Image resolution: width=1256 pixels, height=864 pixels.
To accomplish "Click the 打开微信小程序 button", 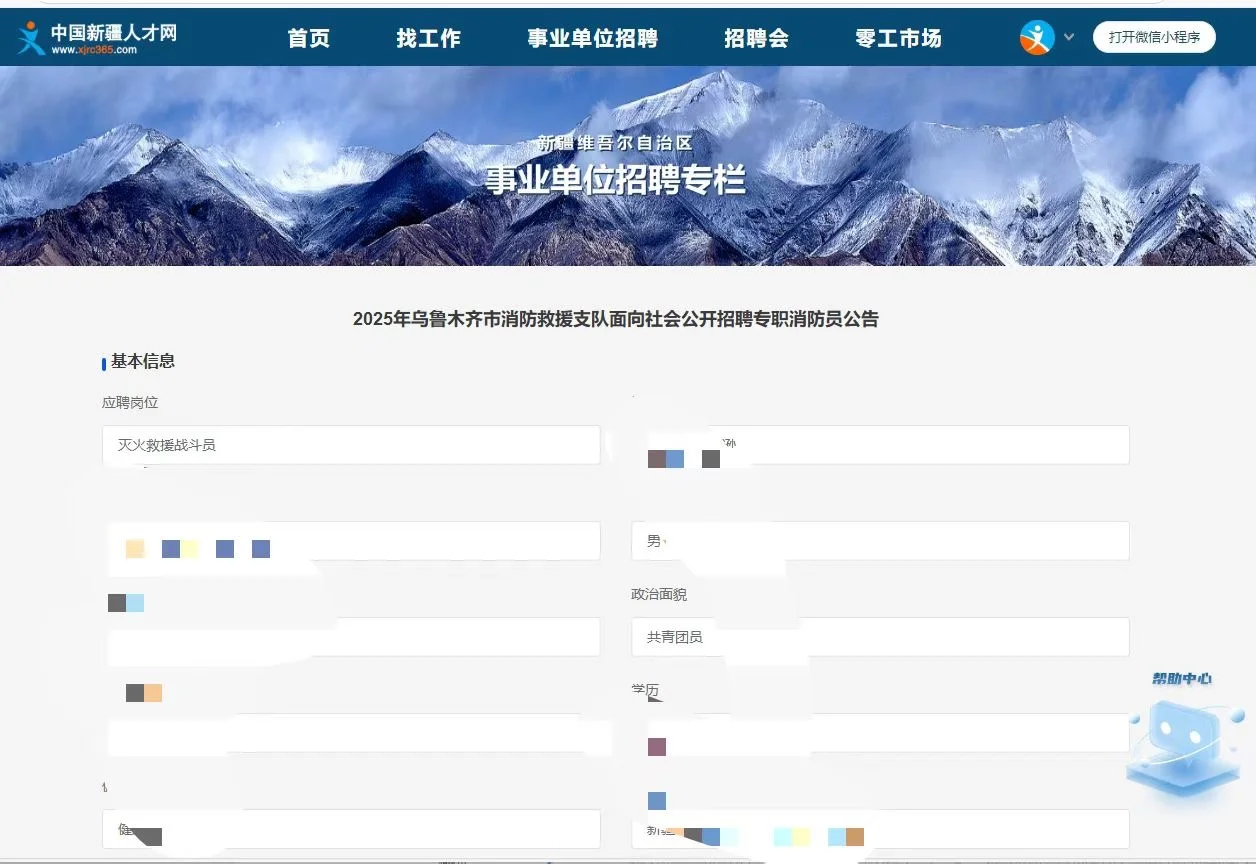I will point(1154,36).
